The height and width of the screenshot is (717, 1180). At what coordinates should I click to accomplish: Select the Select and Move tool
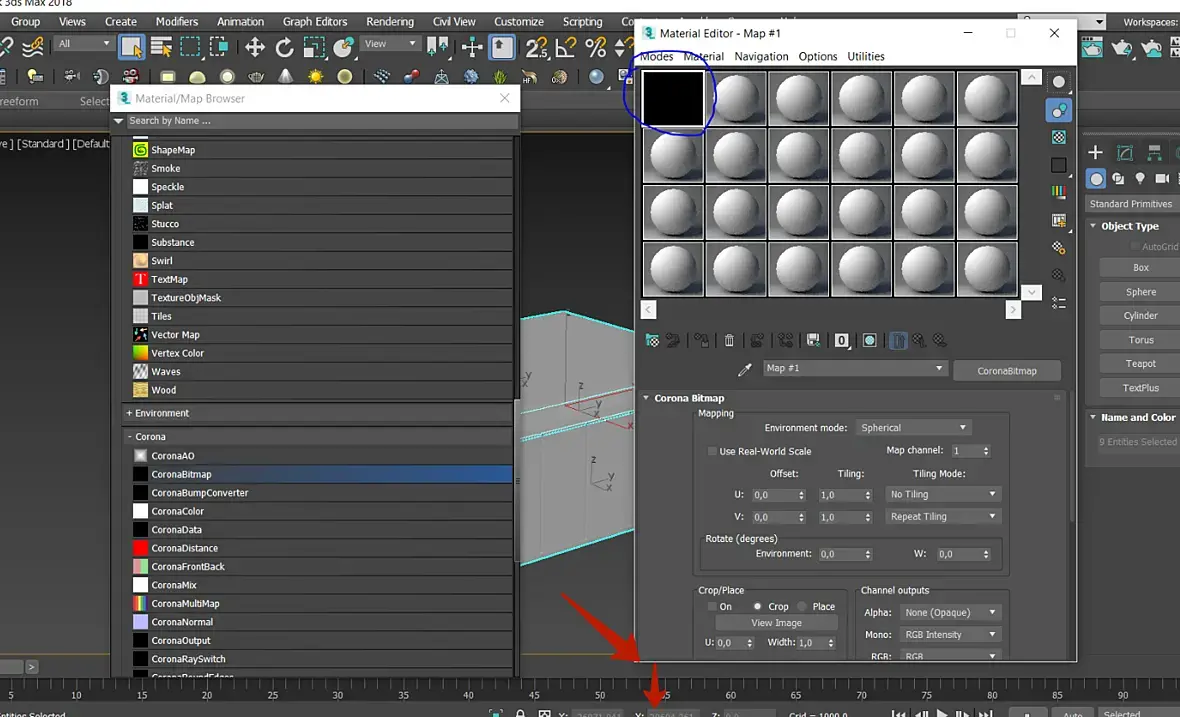point(255,47)
